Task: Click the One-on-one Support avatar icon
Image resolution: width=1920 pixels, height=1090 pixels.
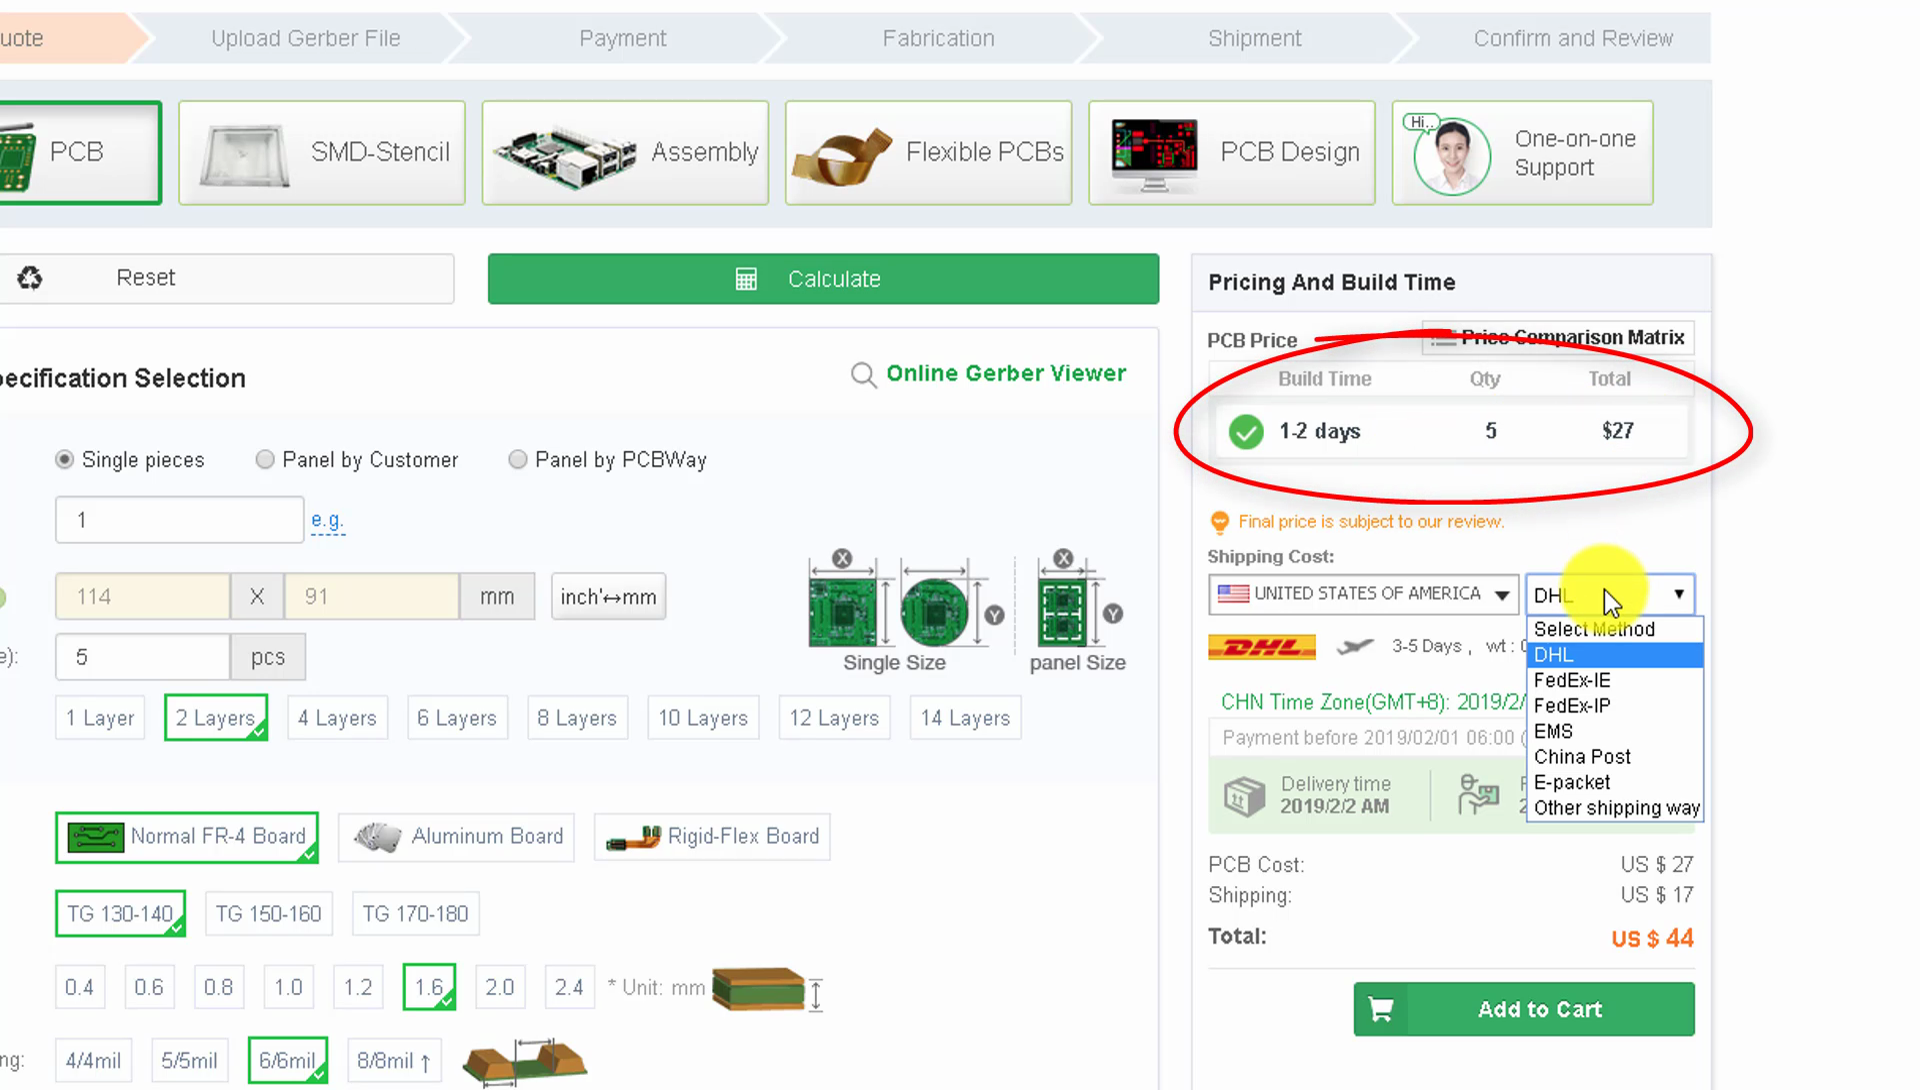Action: (1451, 155)
